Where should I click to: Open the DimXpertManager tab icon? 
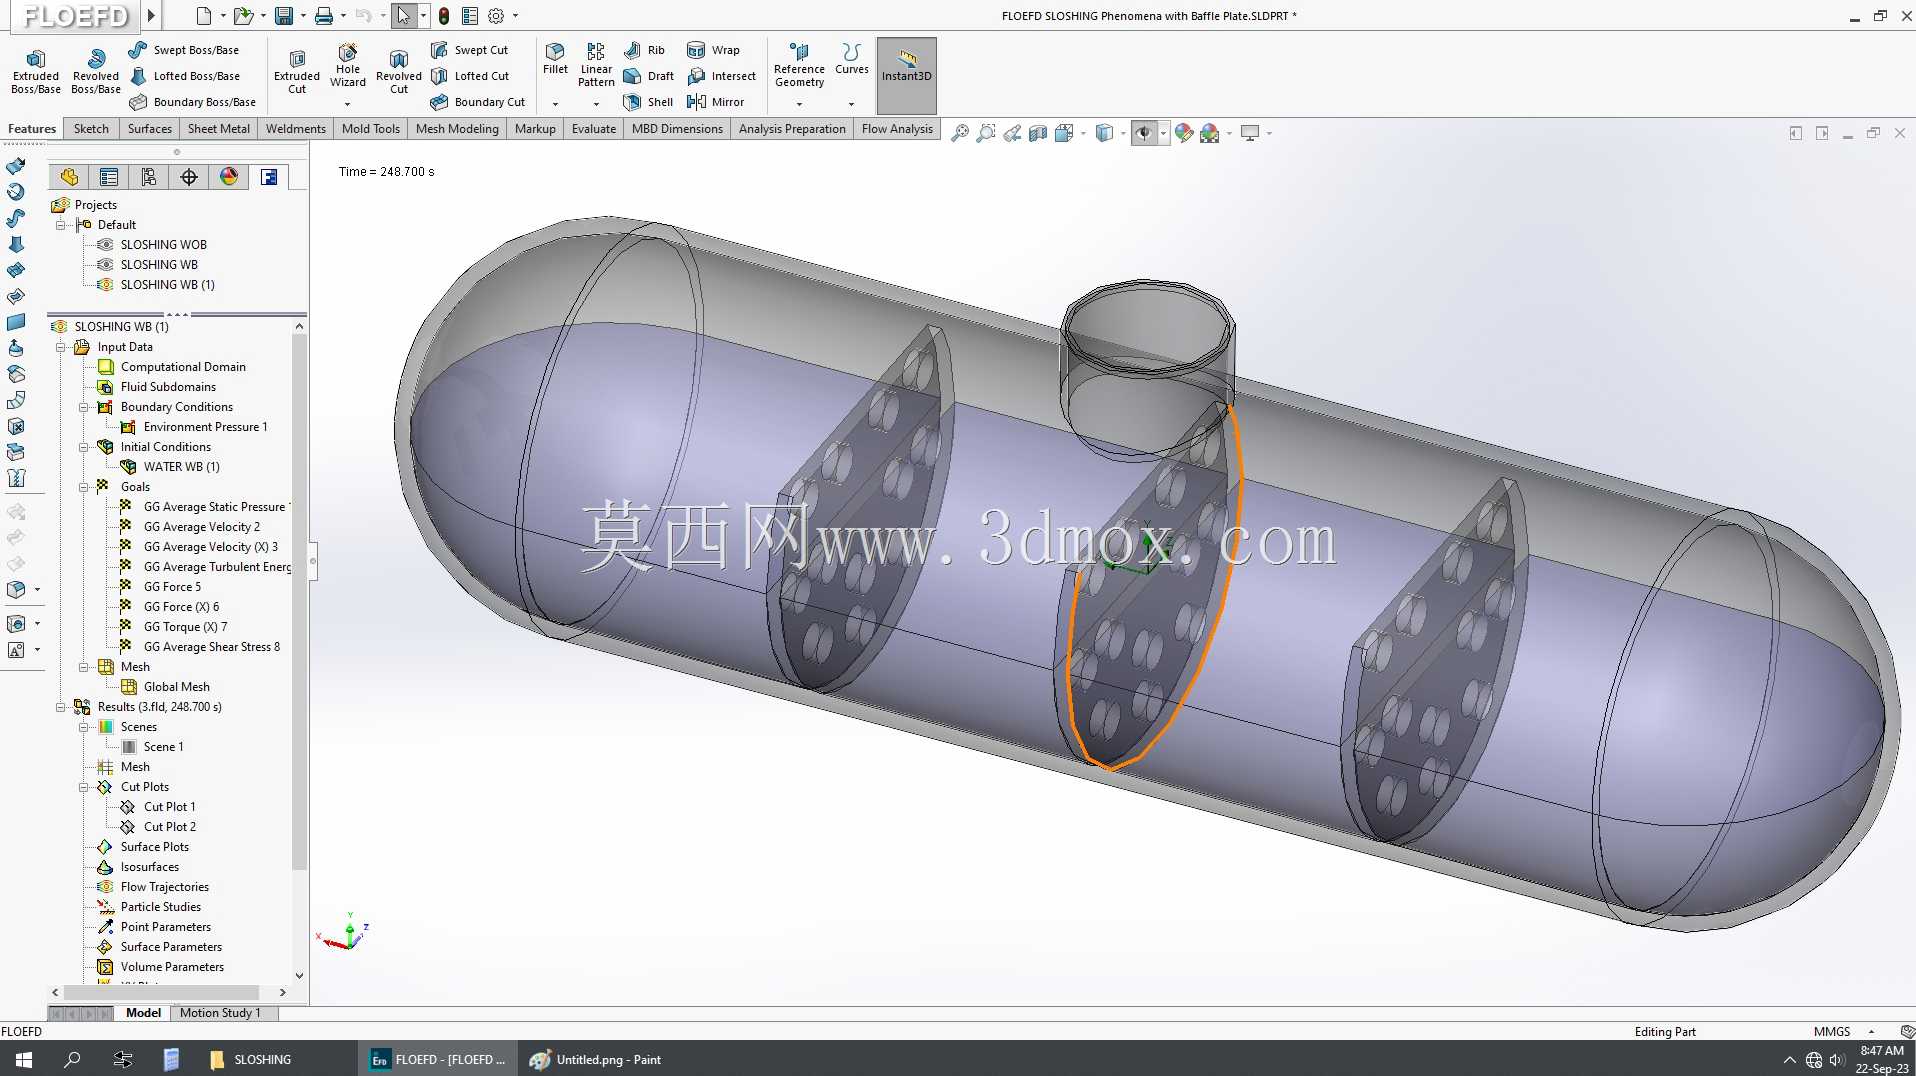pyautogui.click(x=189, y=177)
